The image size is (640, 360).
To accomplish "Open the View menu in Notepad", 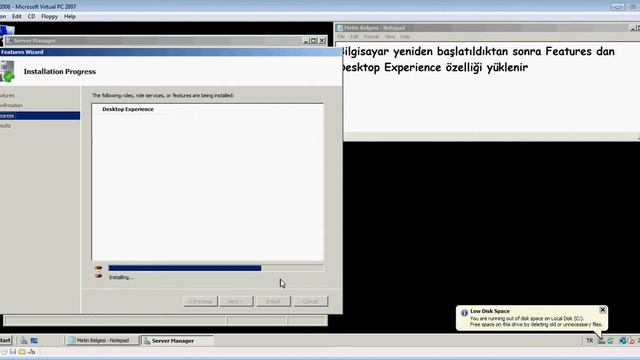I will click(x=390, y=37).
